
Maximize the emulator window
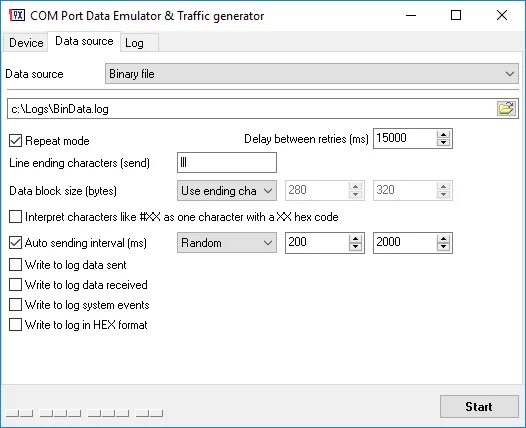456,15
